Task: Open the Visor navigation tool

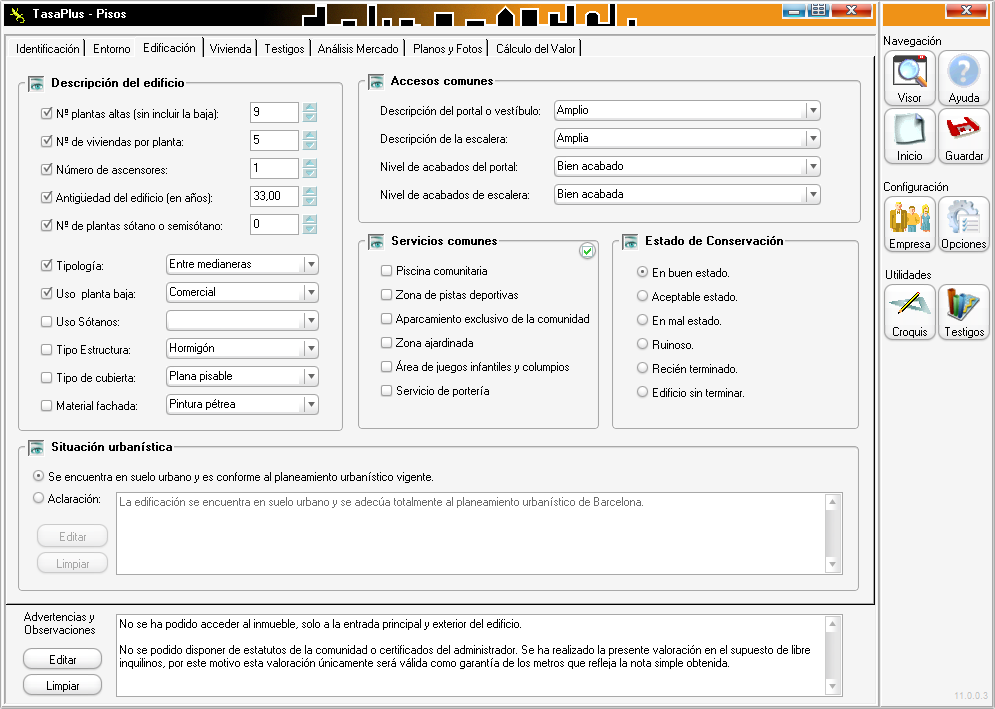Action: (909, 79)
